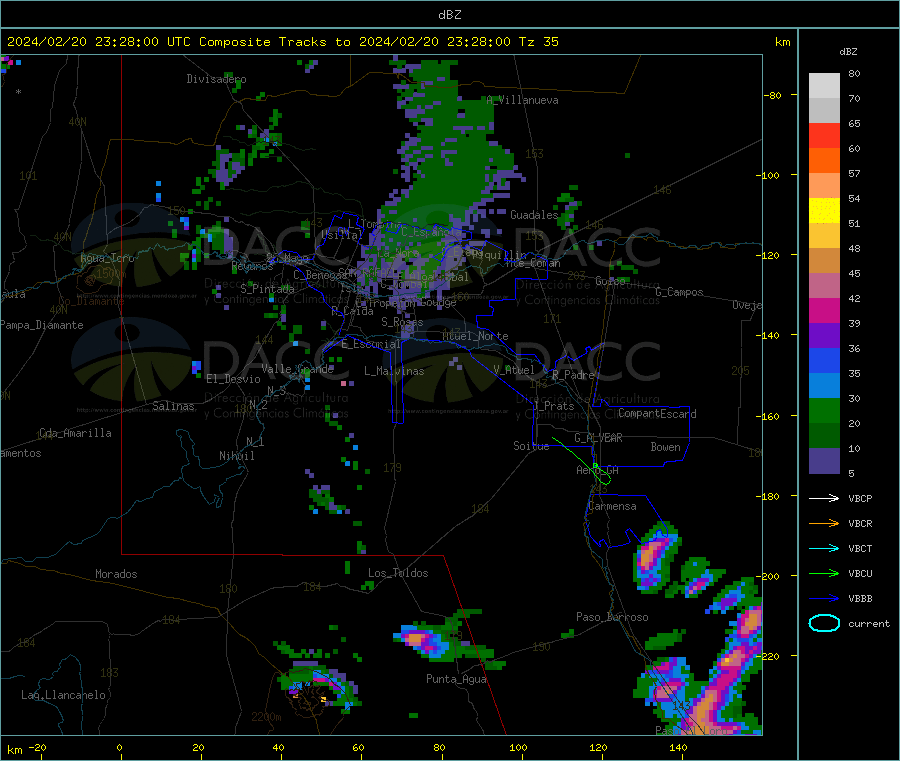Click the 'Atuel_Norte' map label
The width and height of the screenshot is (900, 761).
[475, 336]
